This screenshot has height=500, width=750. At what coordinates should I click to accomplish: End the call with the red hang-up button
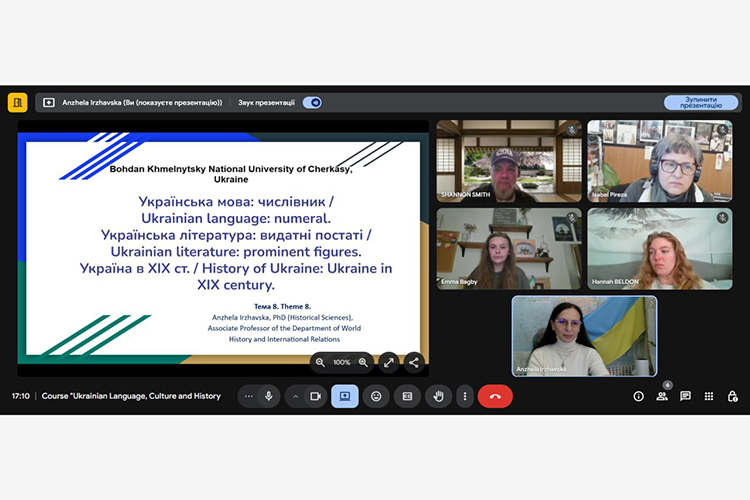tap(495, 396)
